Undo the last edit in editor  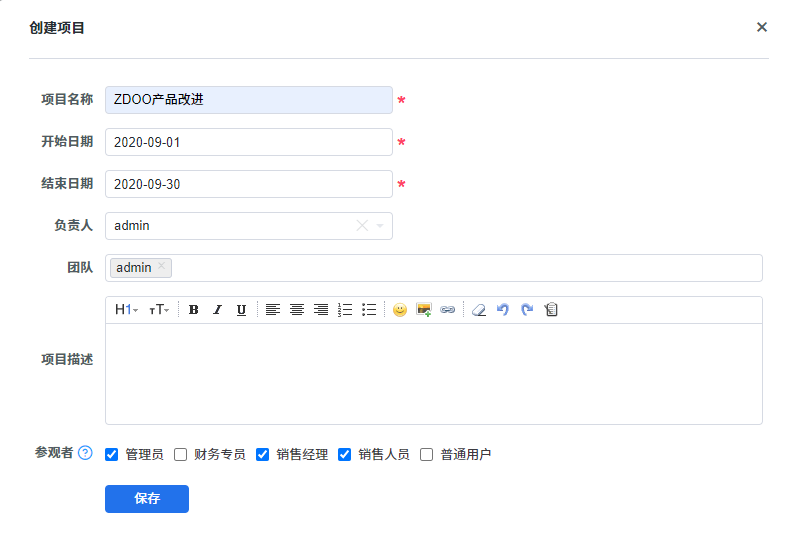click(503, 309)
